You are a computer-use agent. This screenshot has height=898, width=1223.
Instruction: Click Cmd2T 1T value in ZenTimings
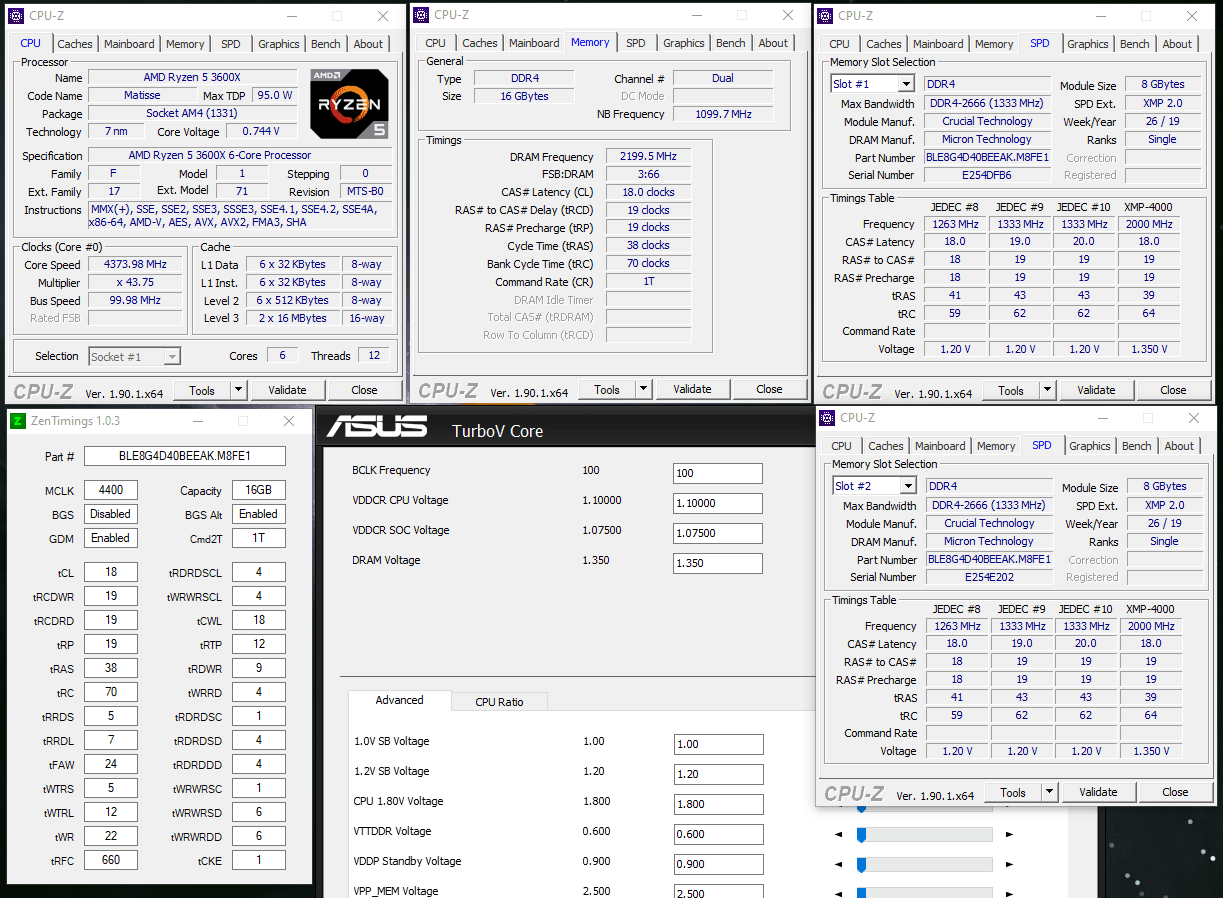258,538
